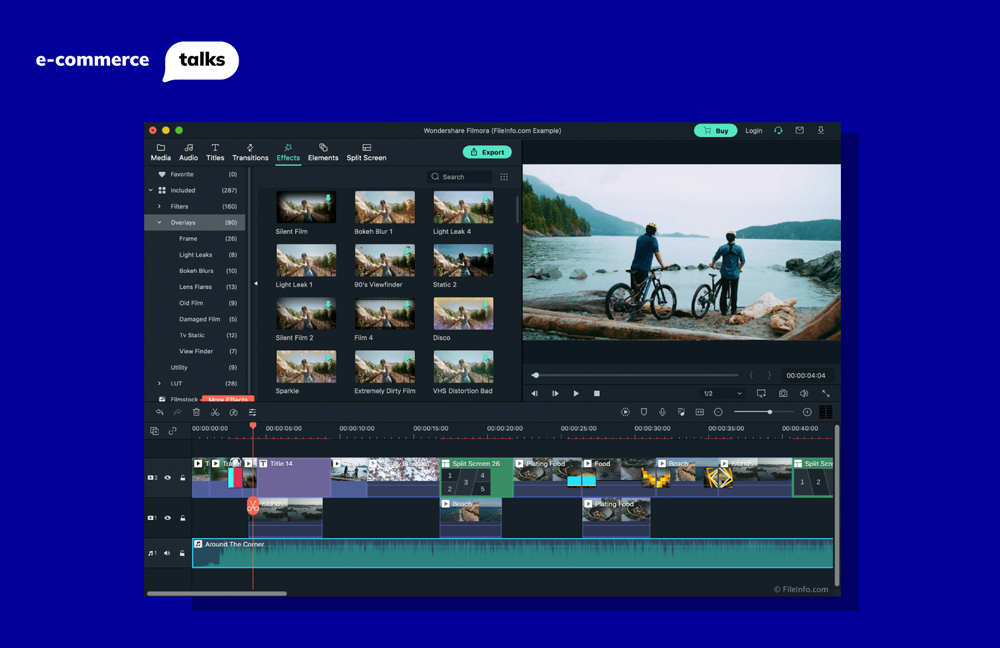
Task: Split the clip with the scissors tool
Action: (x=214, y=411)
